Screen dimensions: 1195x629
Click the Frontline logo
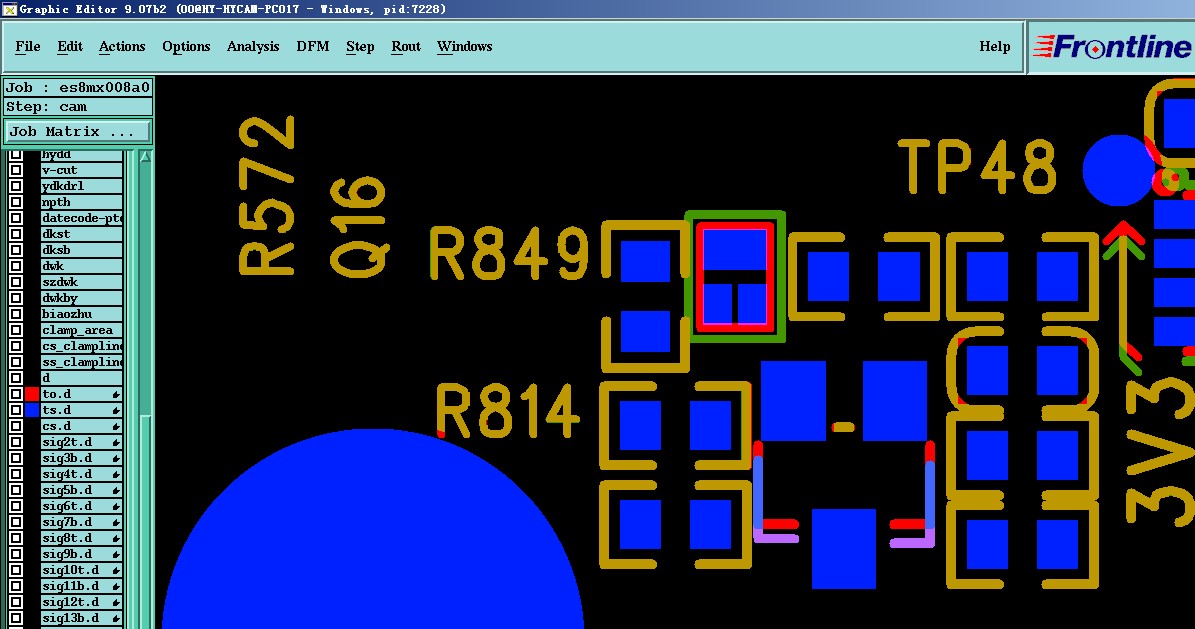1112,47
